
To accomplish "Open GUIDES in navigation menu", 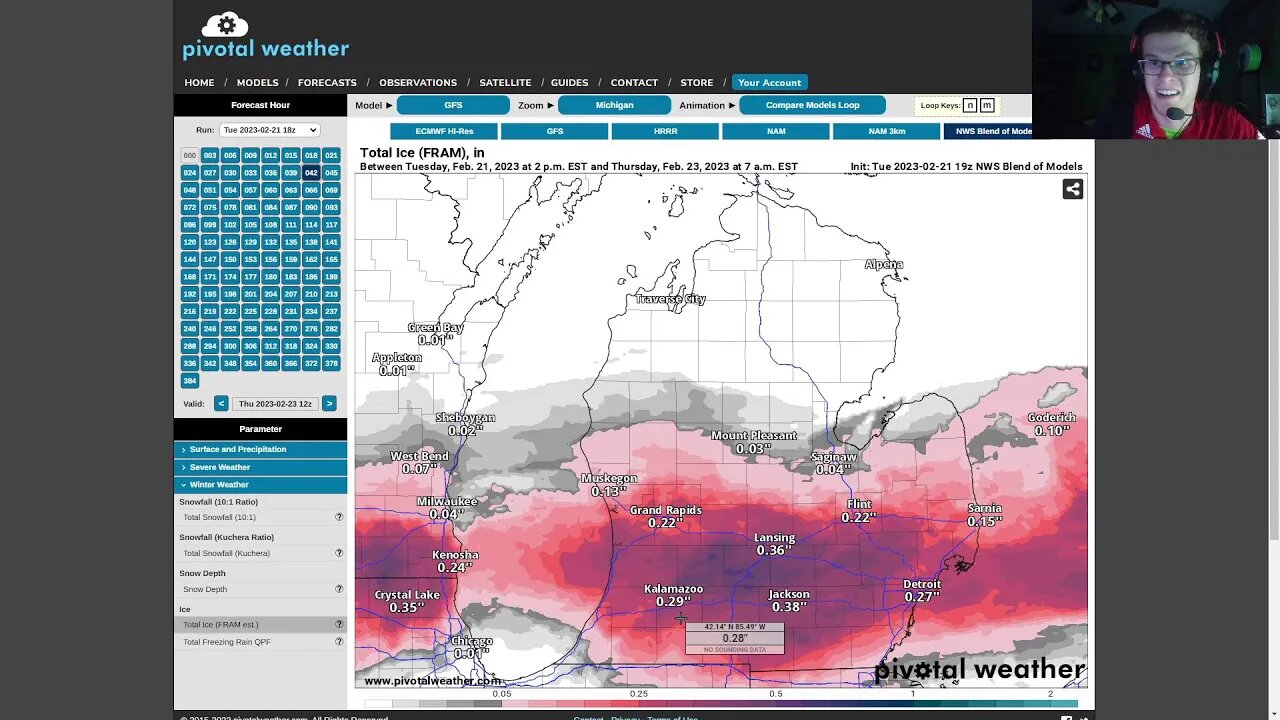I will click(570, 83).
